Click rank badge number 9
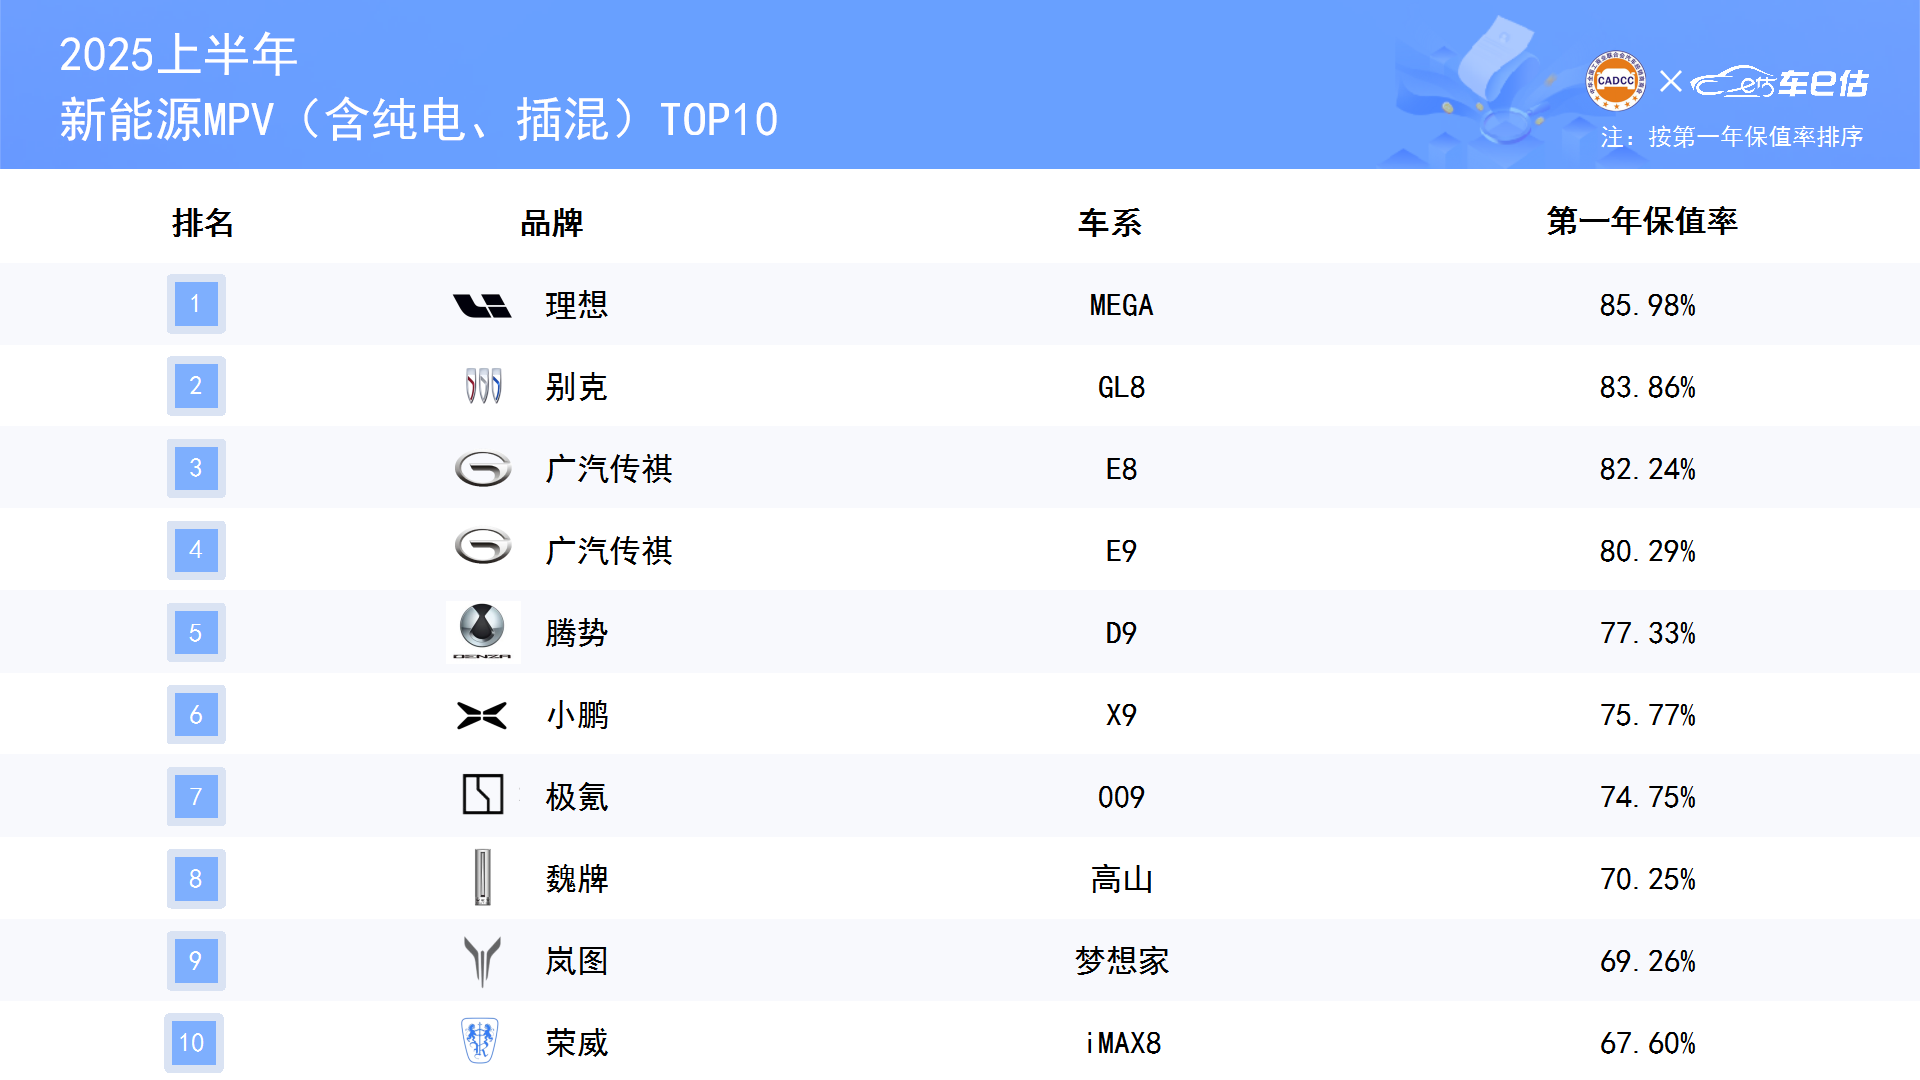This screenshot has width=1920, height=1080. tap(196, 960)
